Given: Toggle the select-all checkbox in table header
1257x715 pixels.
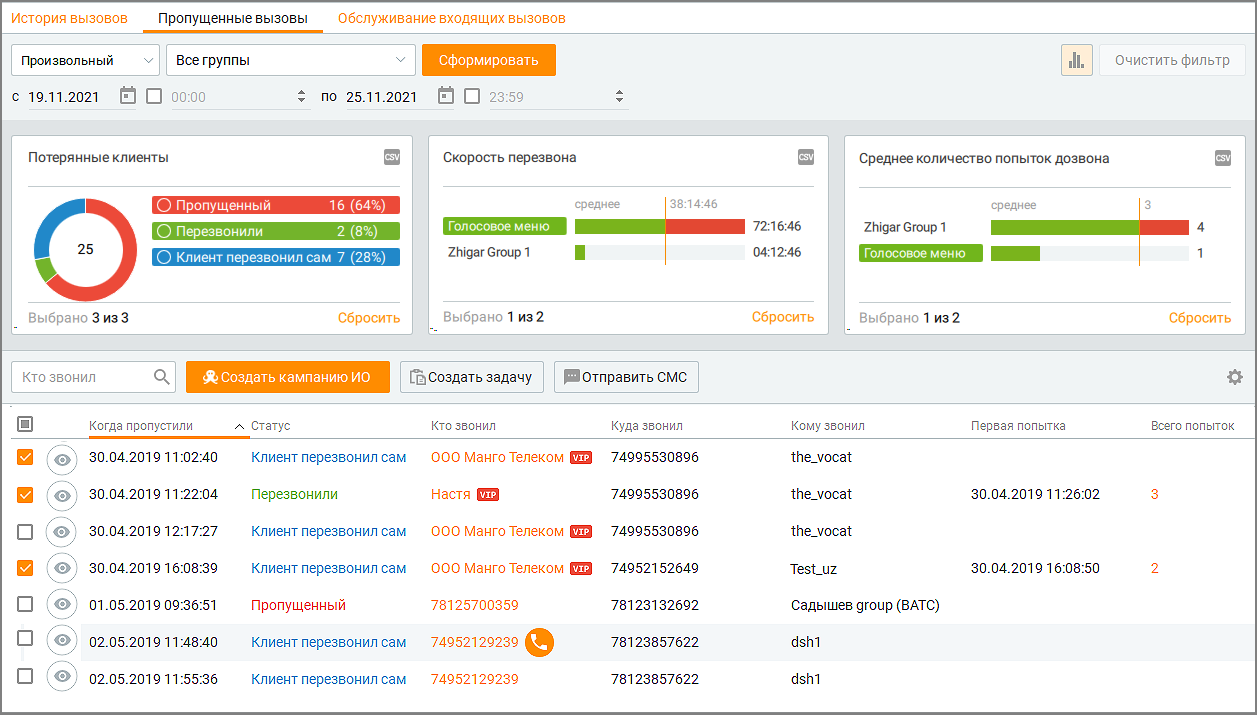Looking at the screenshot, I should 25,424.
